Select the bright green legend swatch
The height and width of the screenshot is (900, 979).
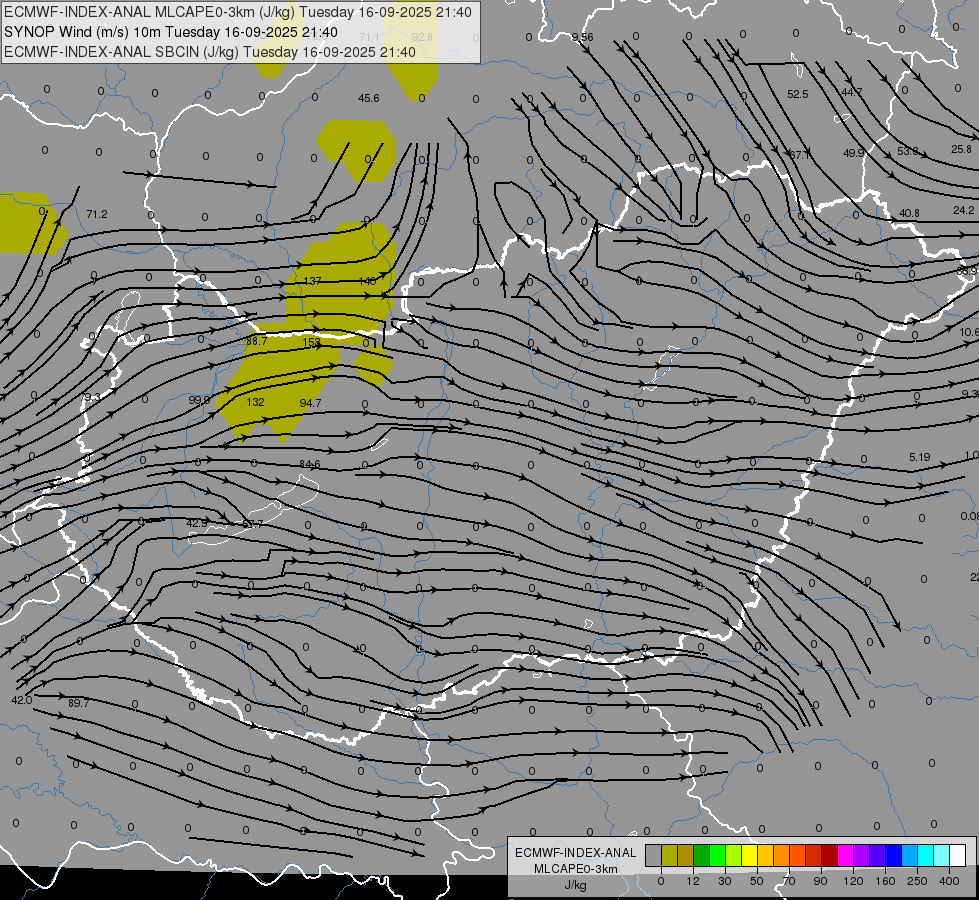coord(718,855)
